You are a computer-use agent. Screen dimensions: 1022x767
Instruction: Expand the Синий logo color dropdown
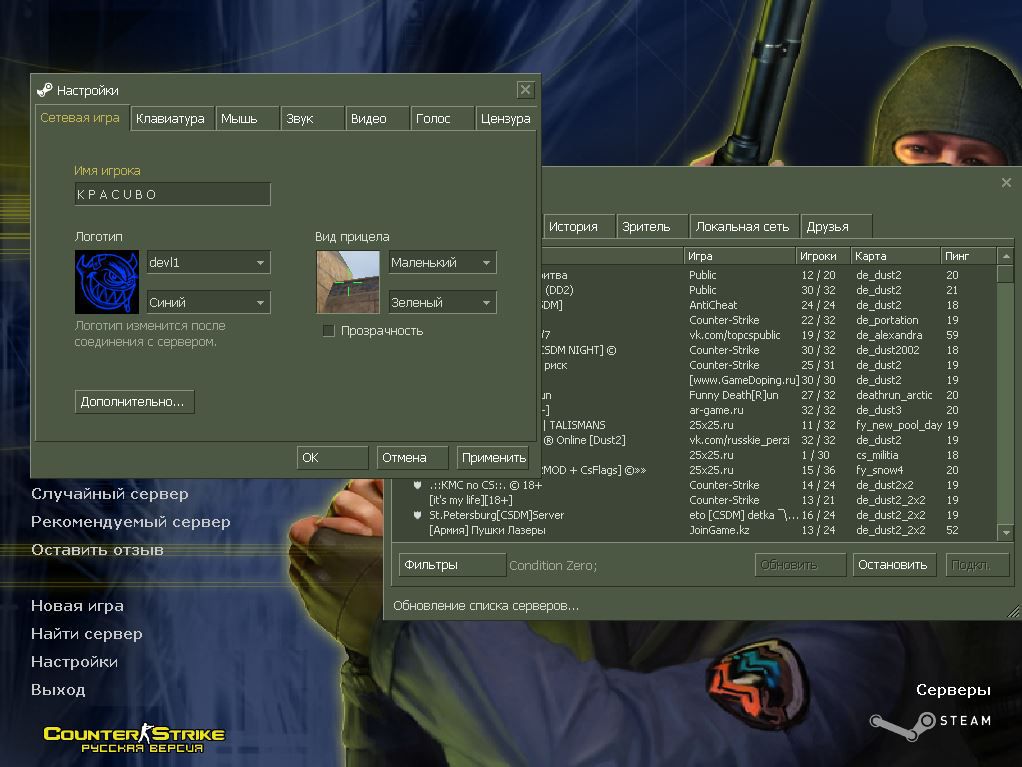pyautogui.click(x=260, y=303)
